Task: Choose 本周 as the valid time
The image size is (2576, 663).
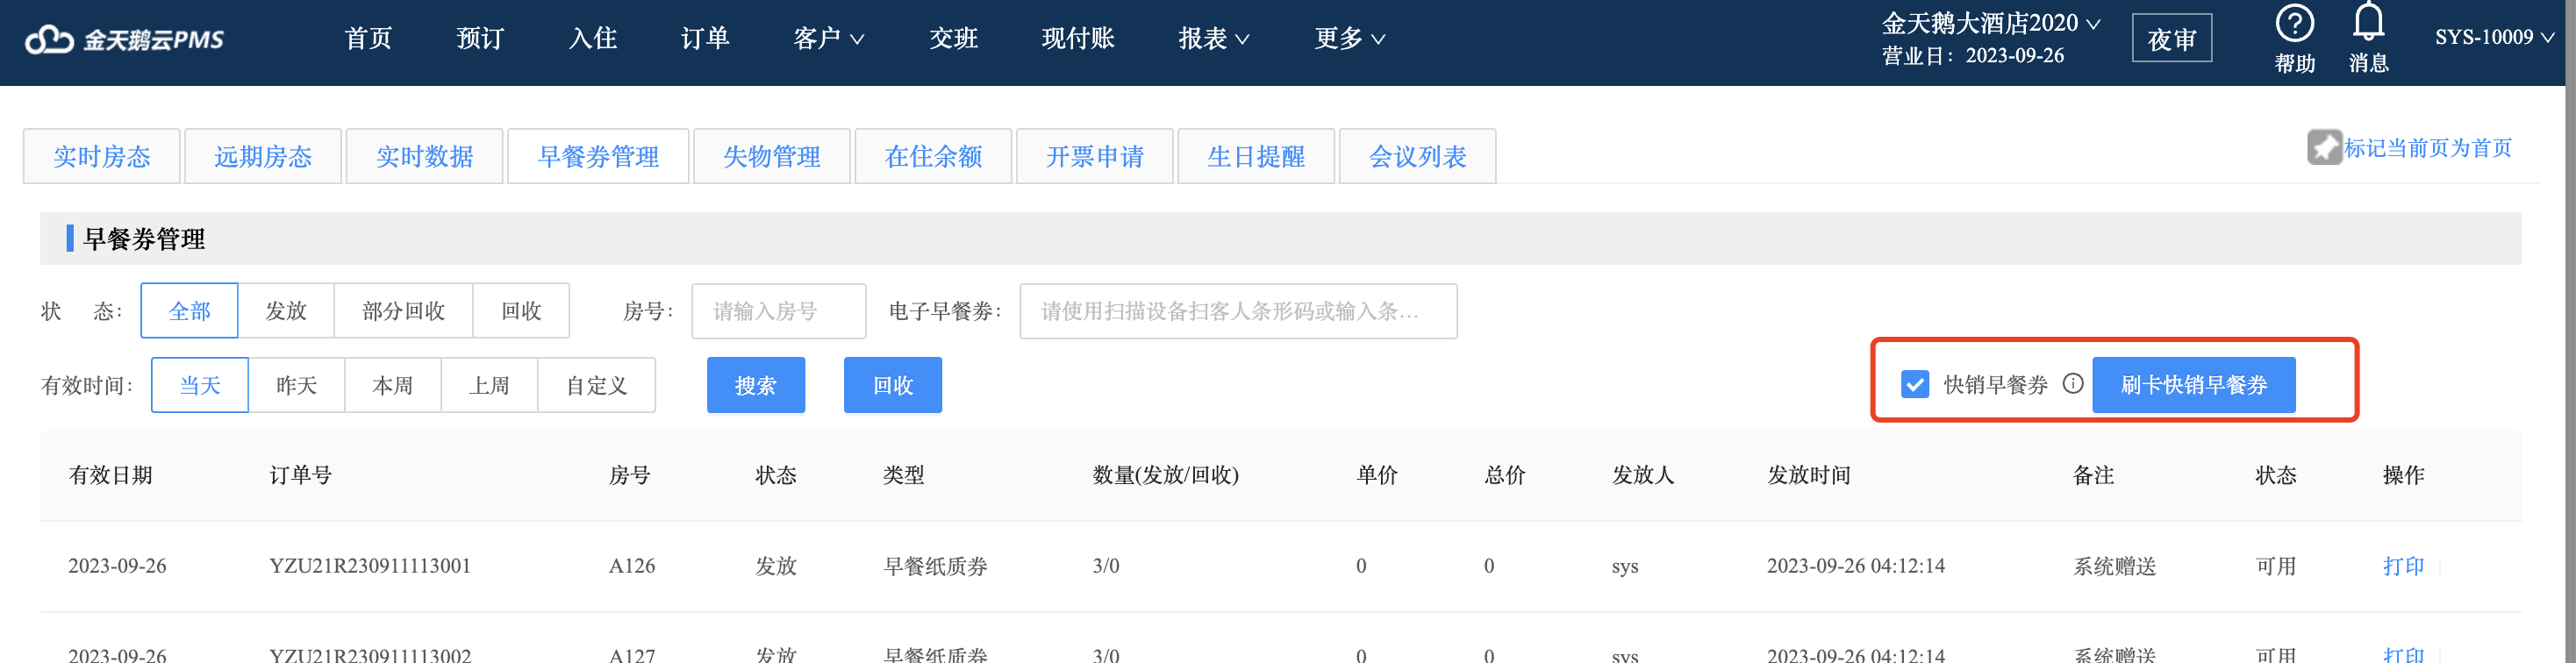Action: [393, 385]
